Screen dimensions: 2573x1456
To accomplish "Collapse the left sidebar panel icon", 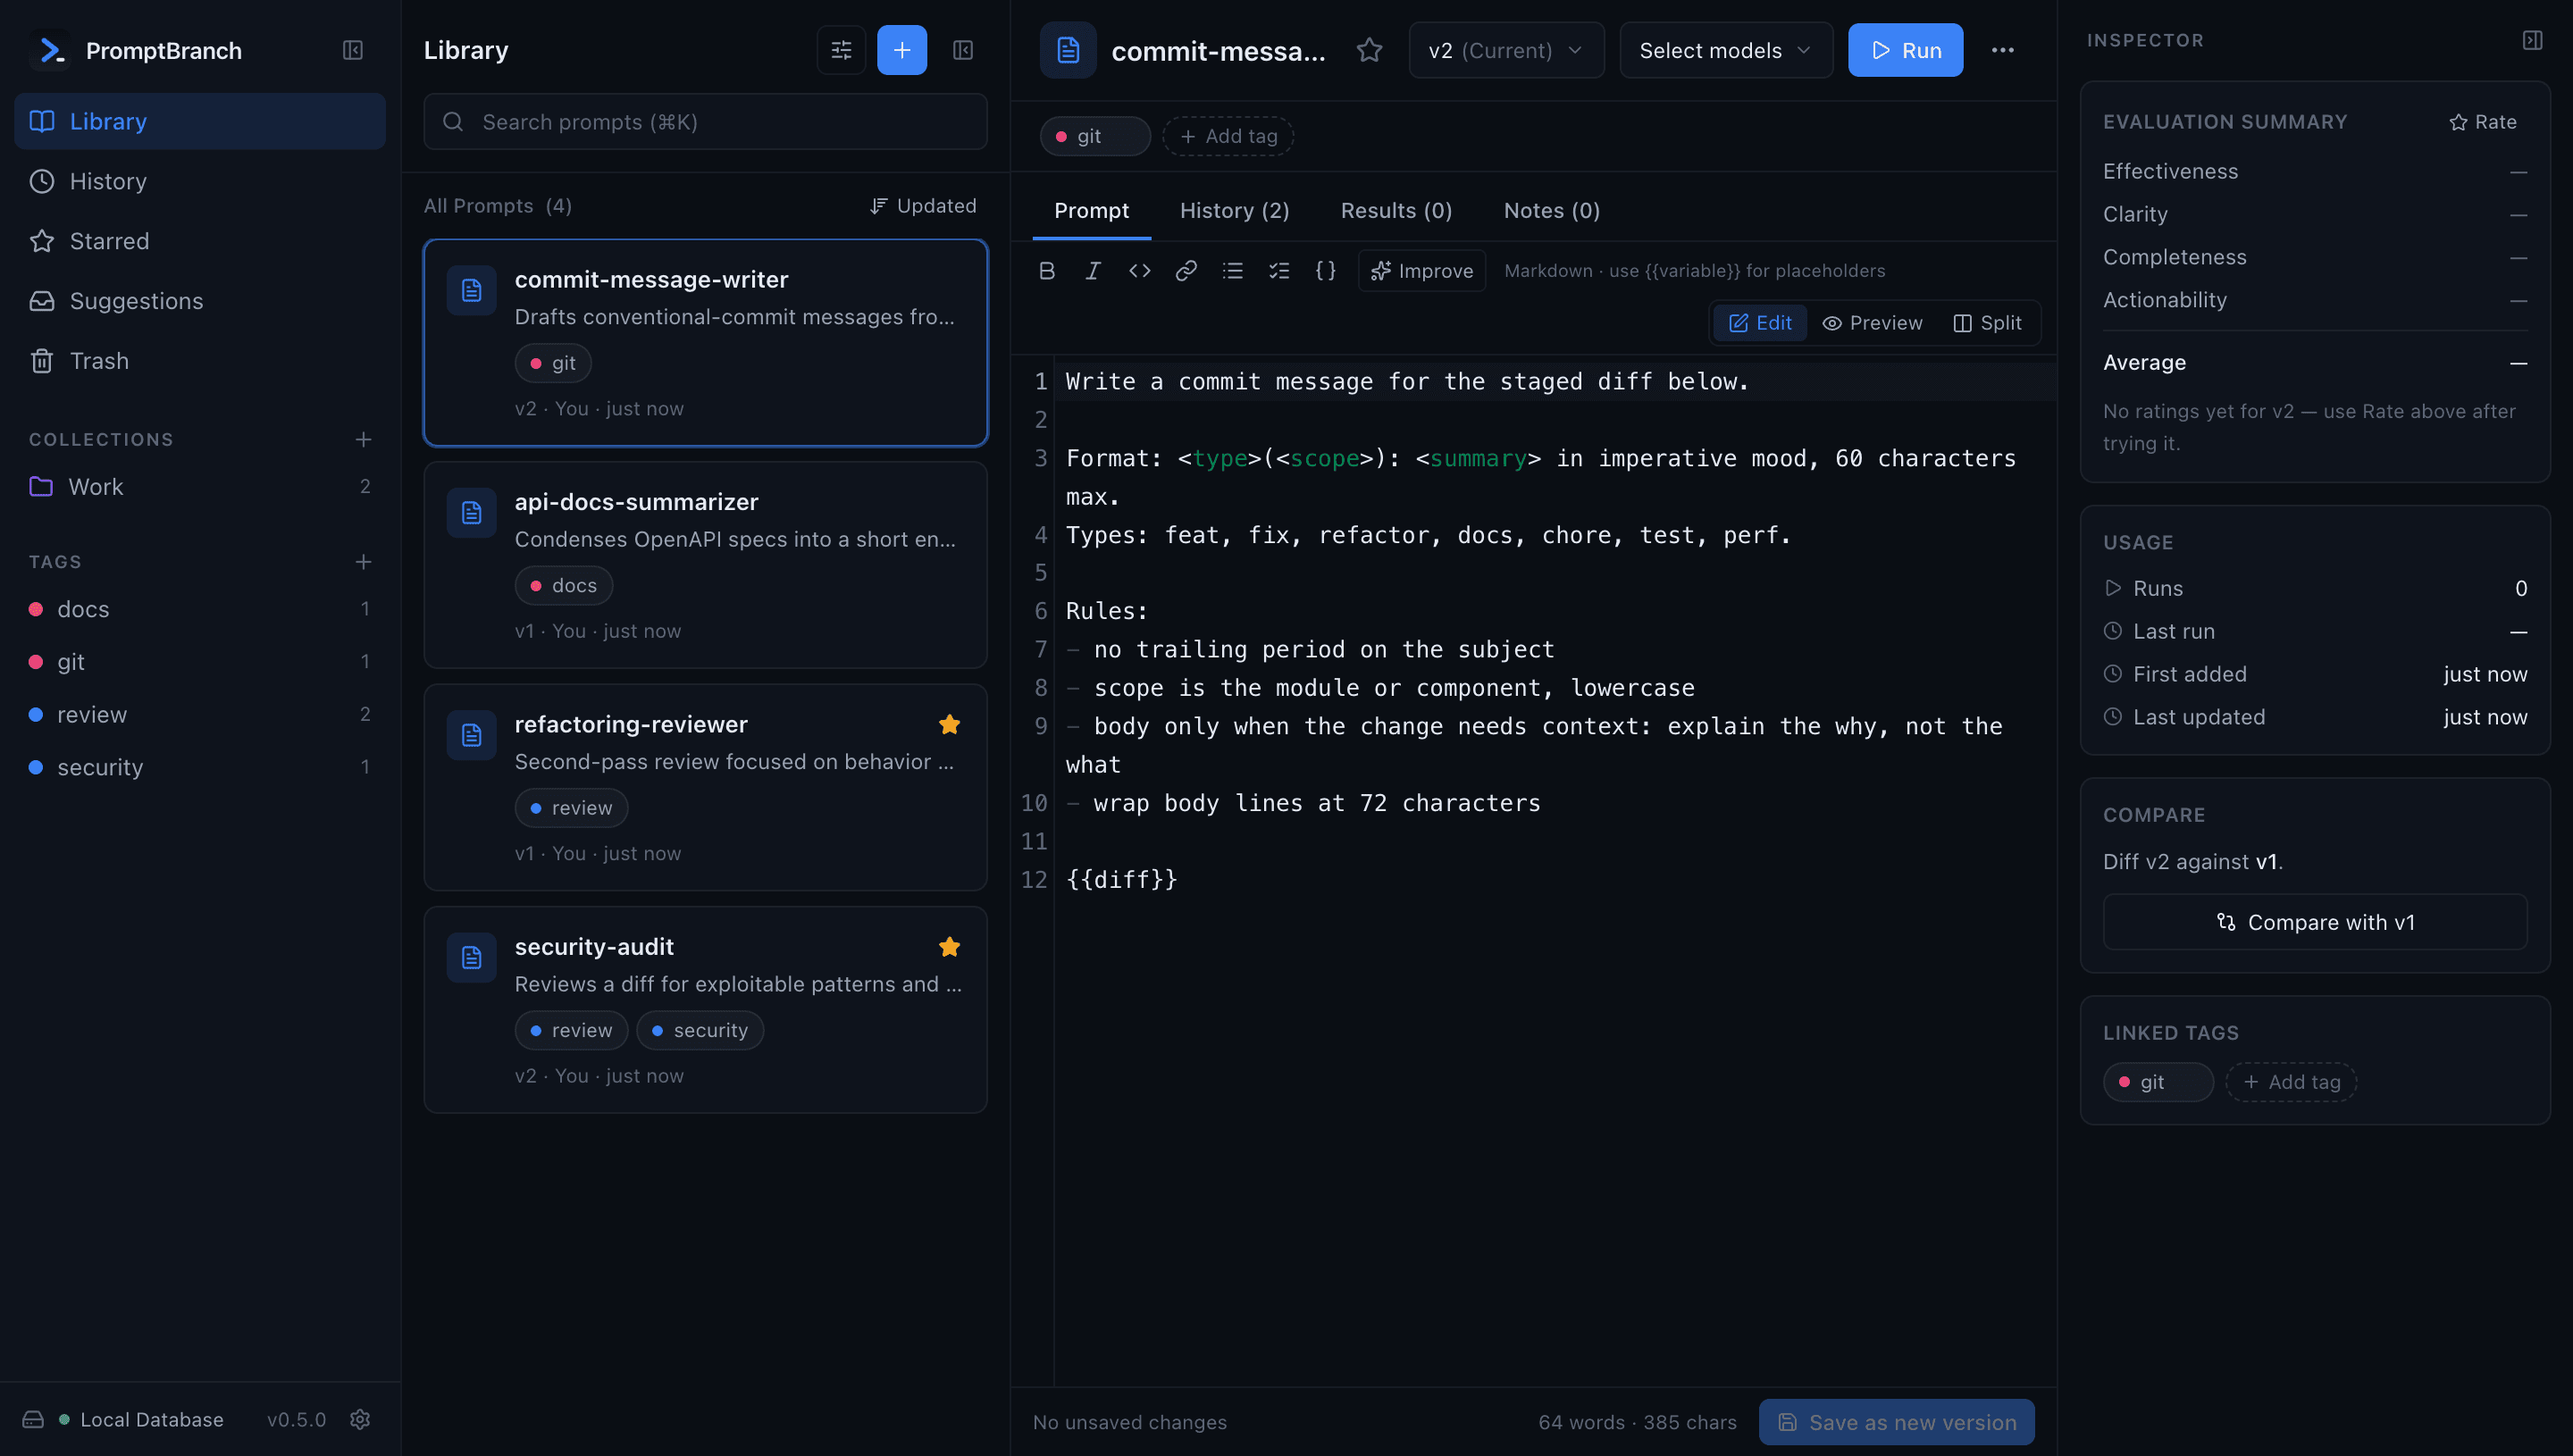I will pyautogui.click(x=352, y=50).
